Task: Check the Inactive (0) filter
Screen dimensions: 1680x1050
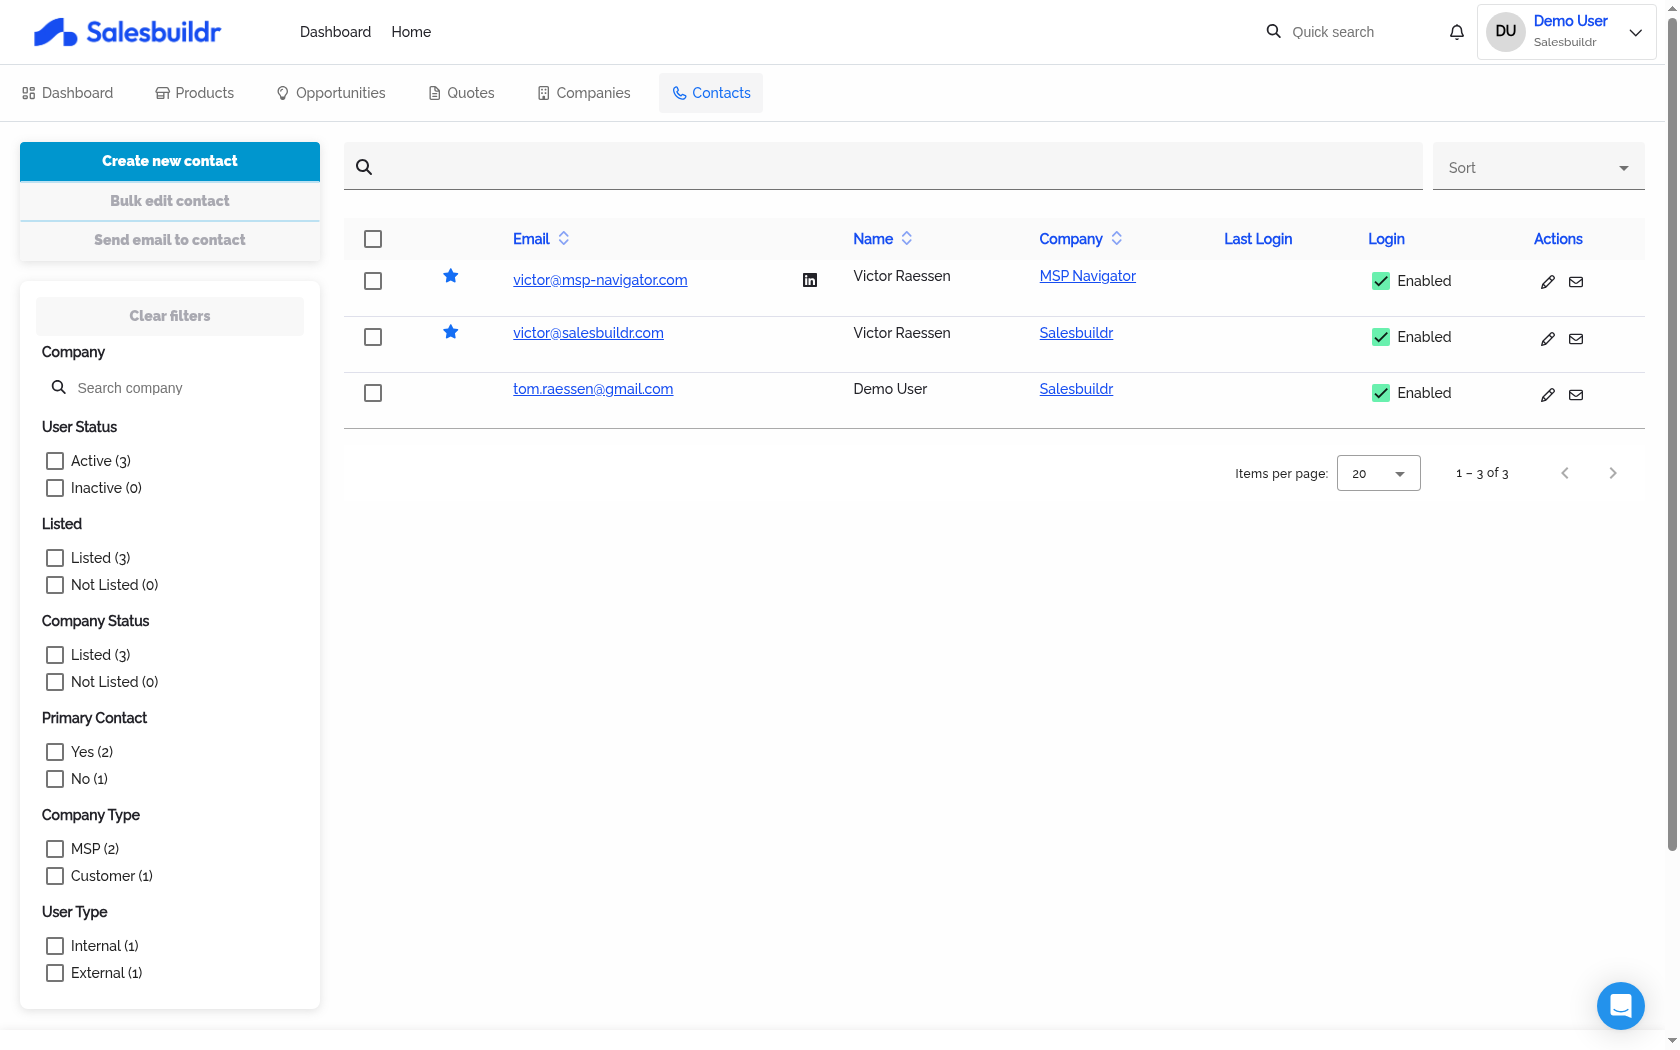Action: point(55,488)
